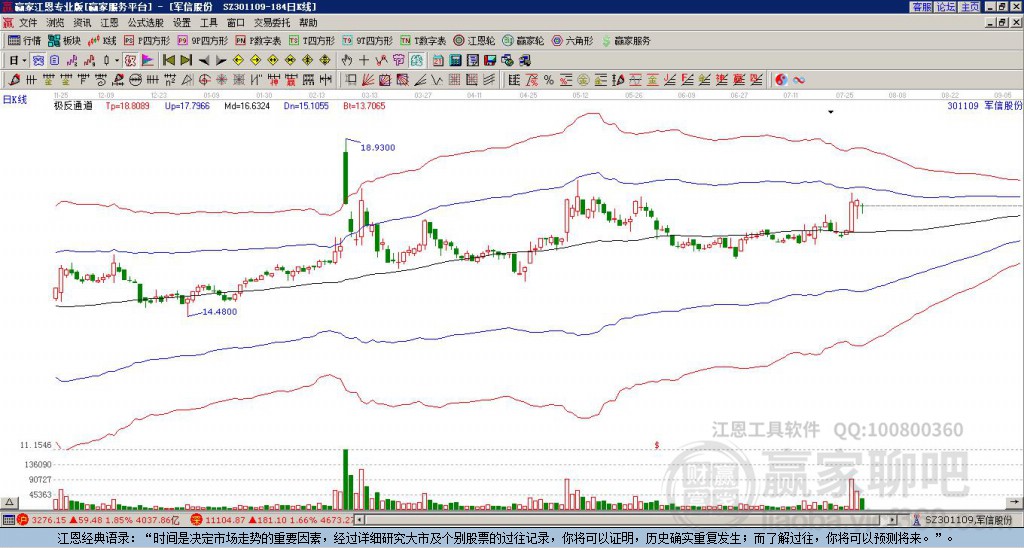Open the 六角形 tool
Screen dimensions: 1024x548
pos(573,40)
